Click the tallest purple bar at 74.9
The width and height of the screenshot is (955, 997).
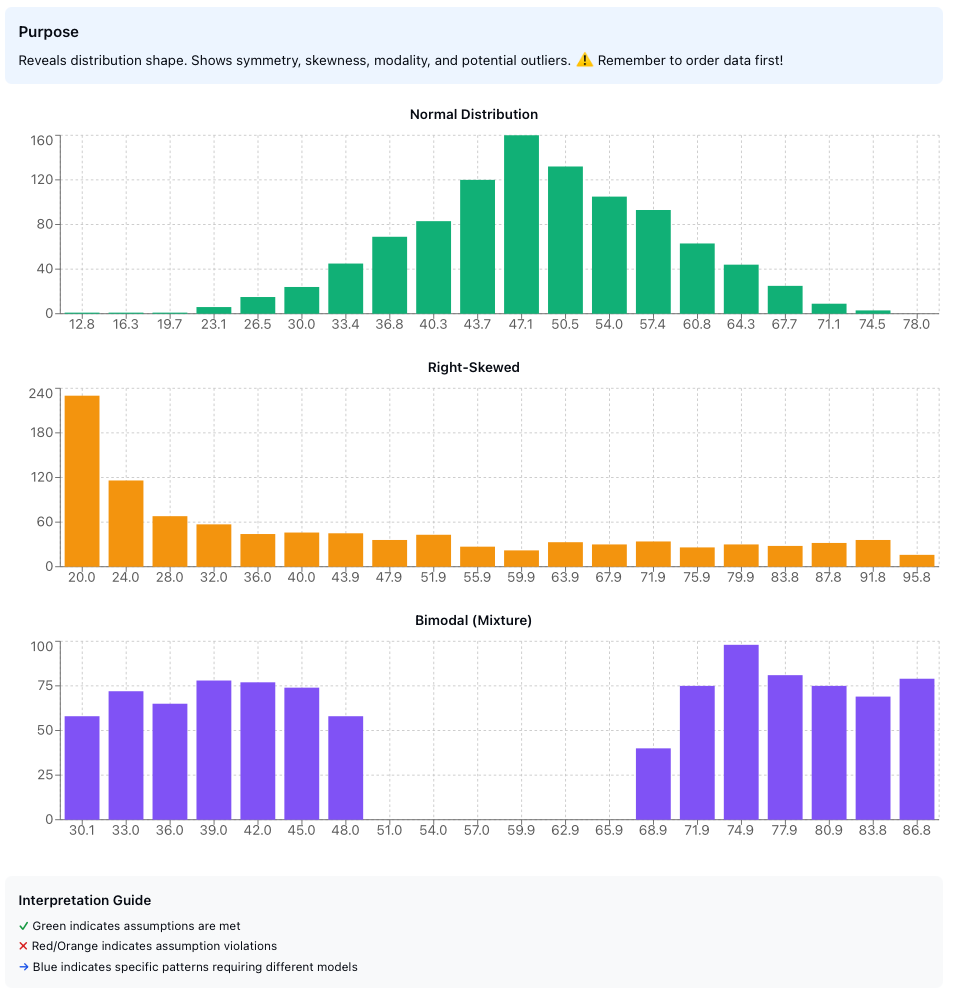(740, 730)
